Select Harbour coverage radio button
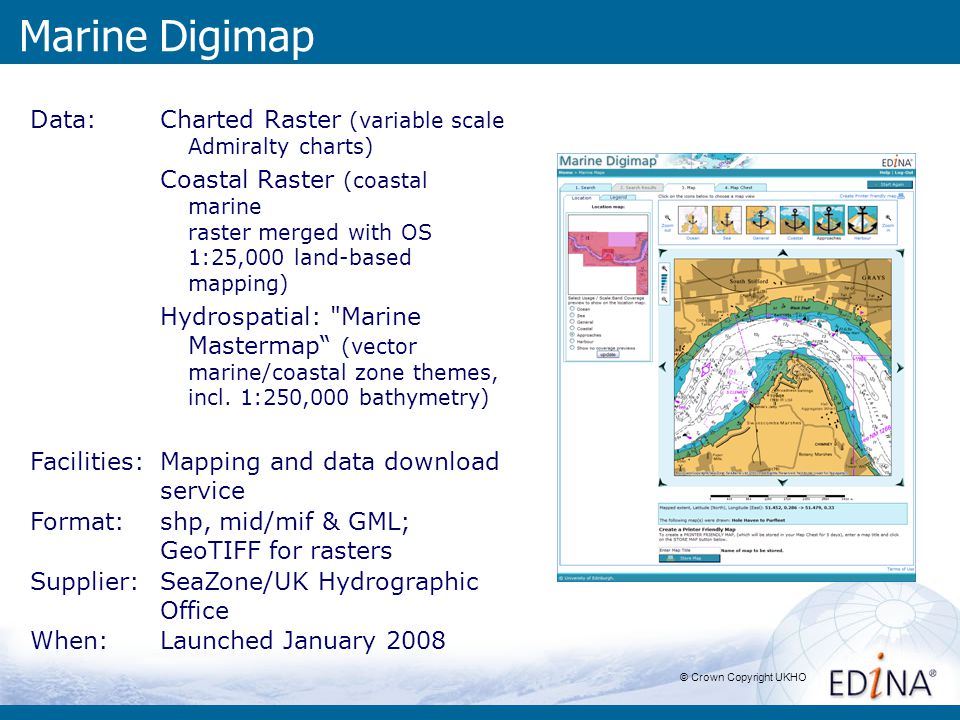 [x=572, y=341]
